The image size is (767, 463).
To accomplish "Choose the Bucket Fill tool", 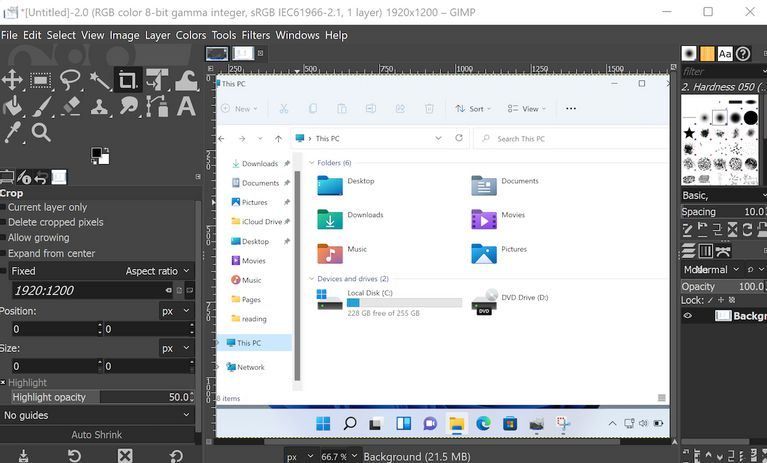I will (x=13, y=106).
